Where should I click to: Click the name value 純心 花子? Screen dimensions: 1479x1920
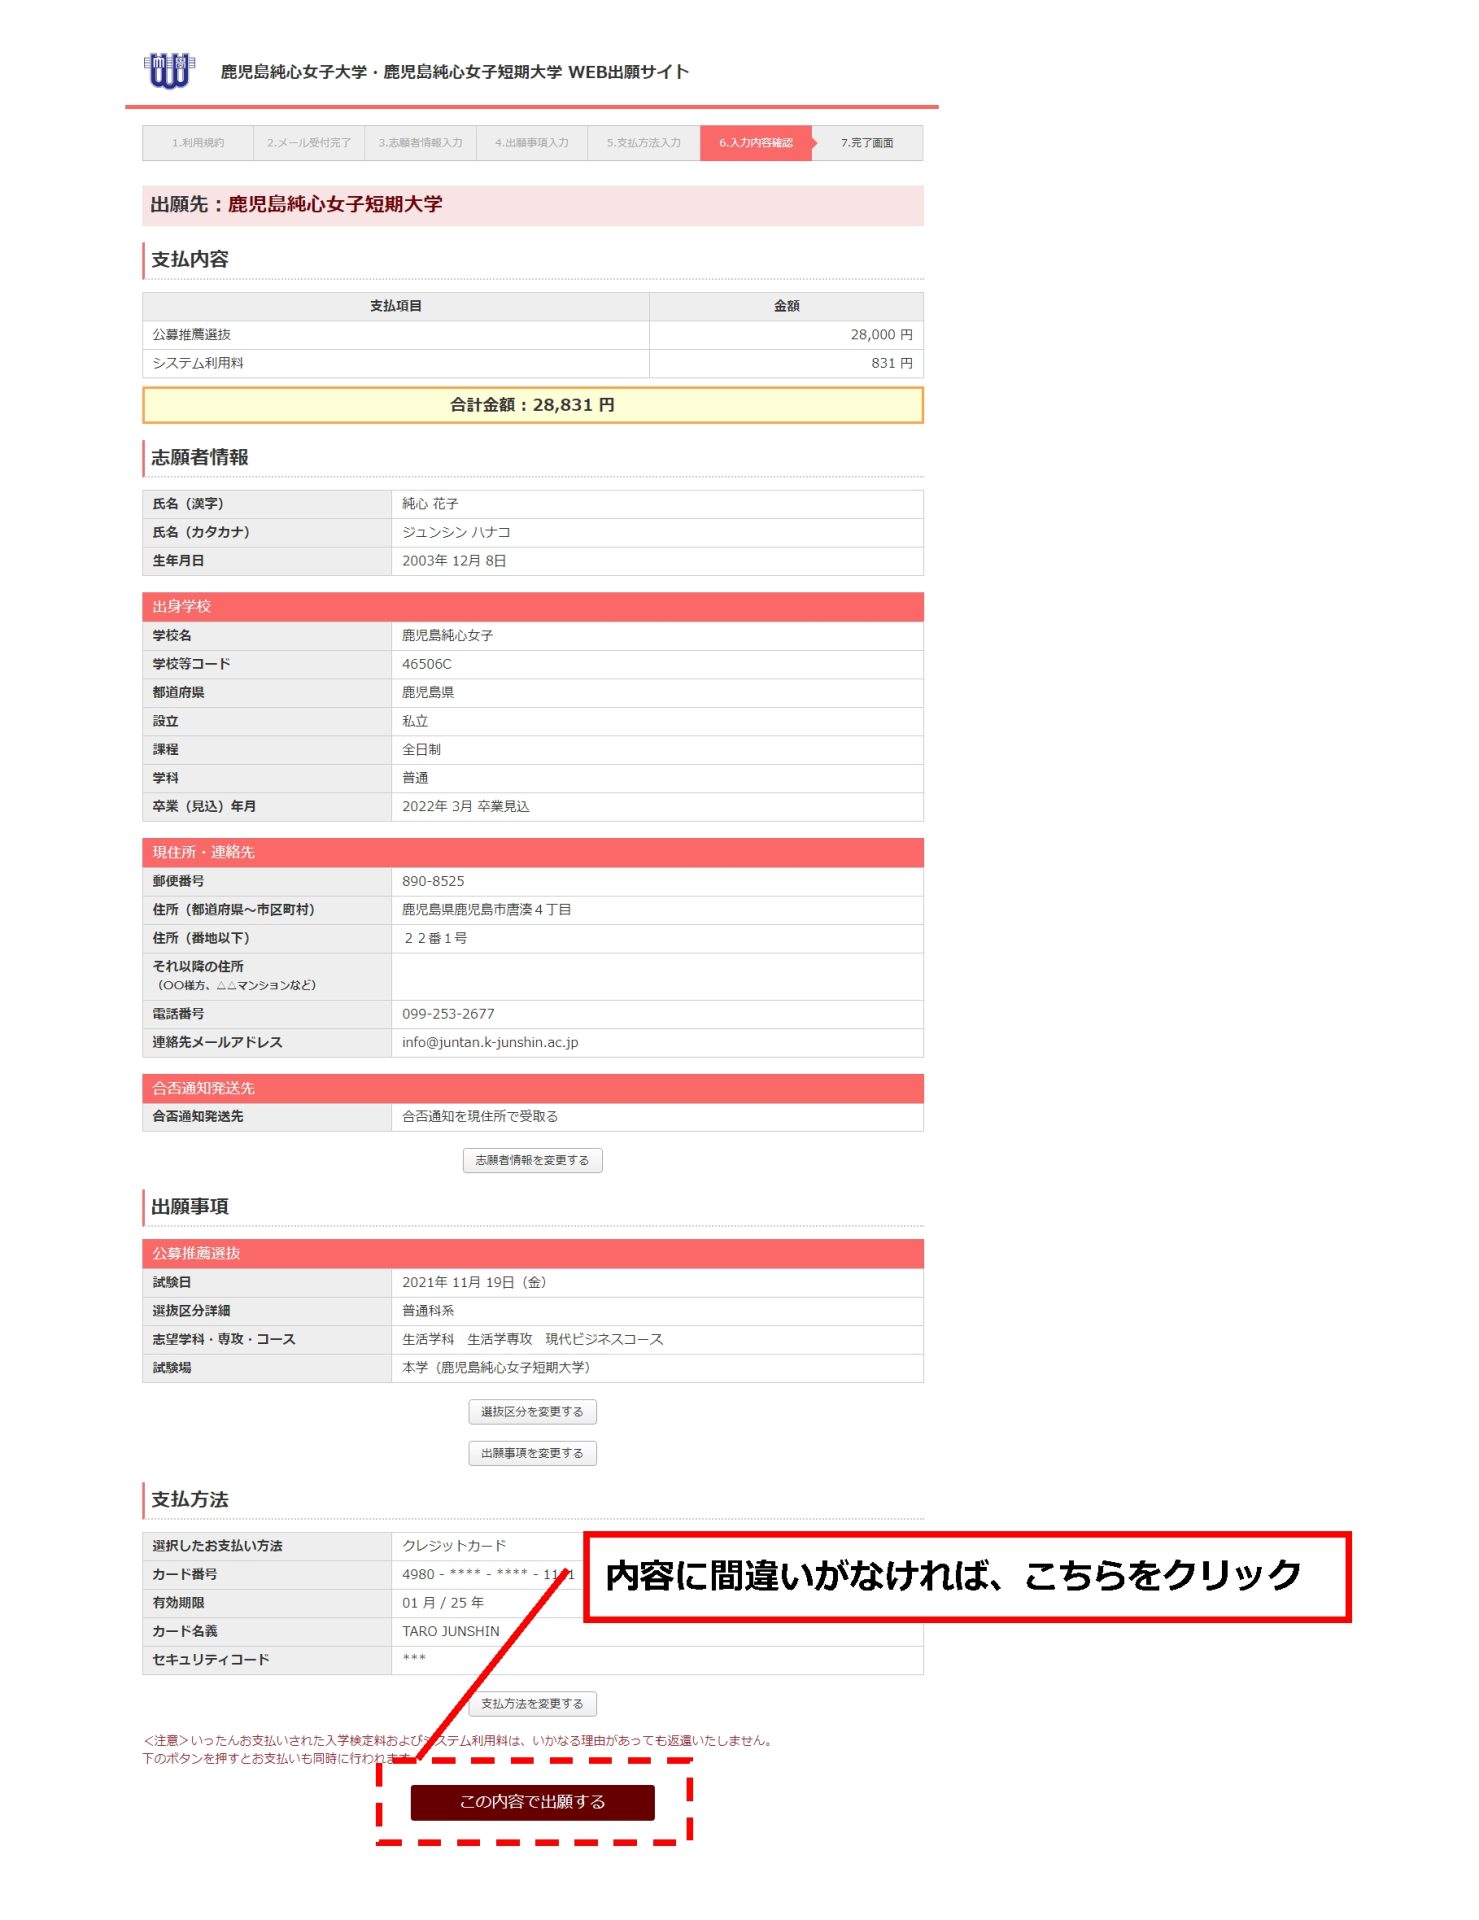pyautogui.click(x=430, y=504)
